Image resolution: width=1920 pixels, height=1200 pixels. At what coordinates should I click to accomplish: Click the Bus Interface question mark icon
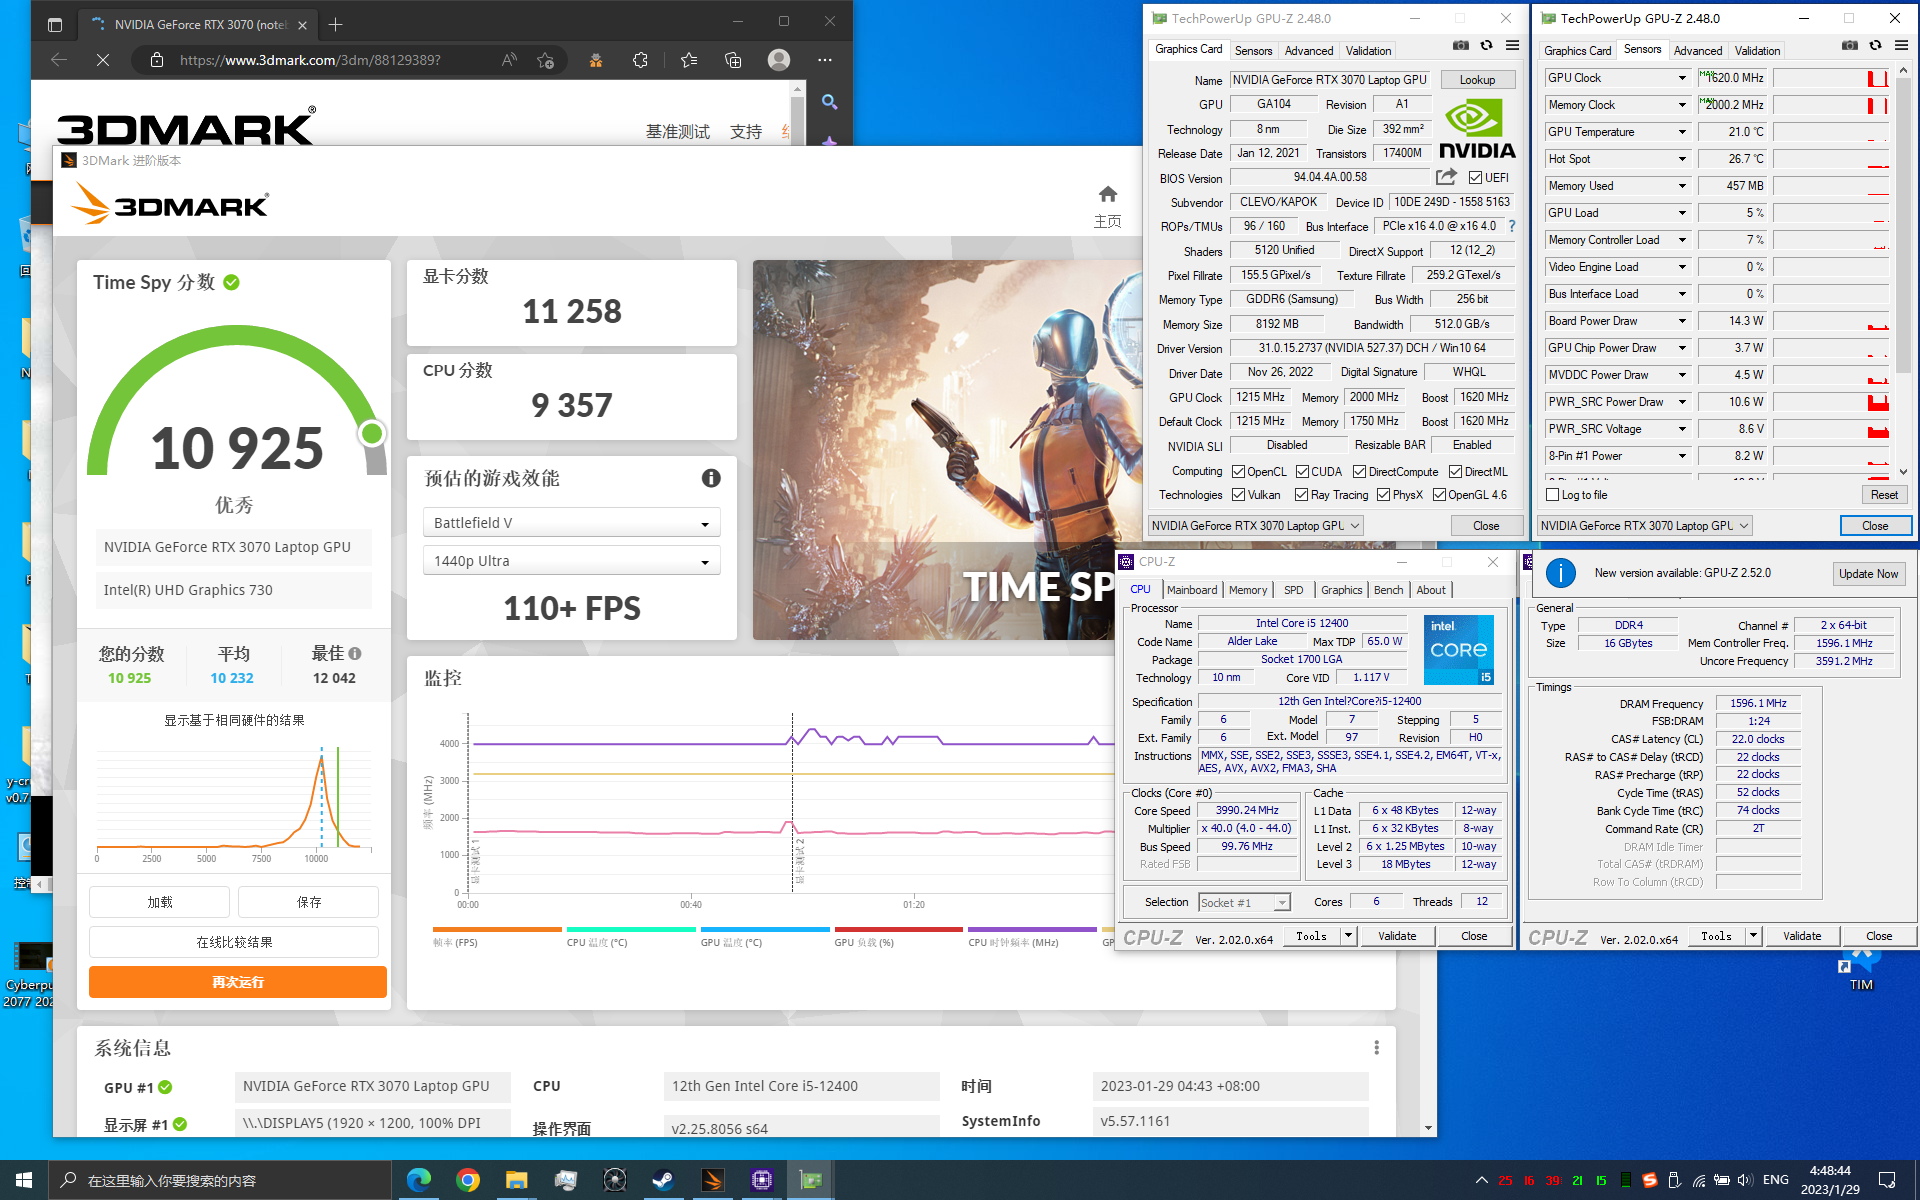coord(1512,226)
